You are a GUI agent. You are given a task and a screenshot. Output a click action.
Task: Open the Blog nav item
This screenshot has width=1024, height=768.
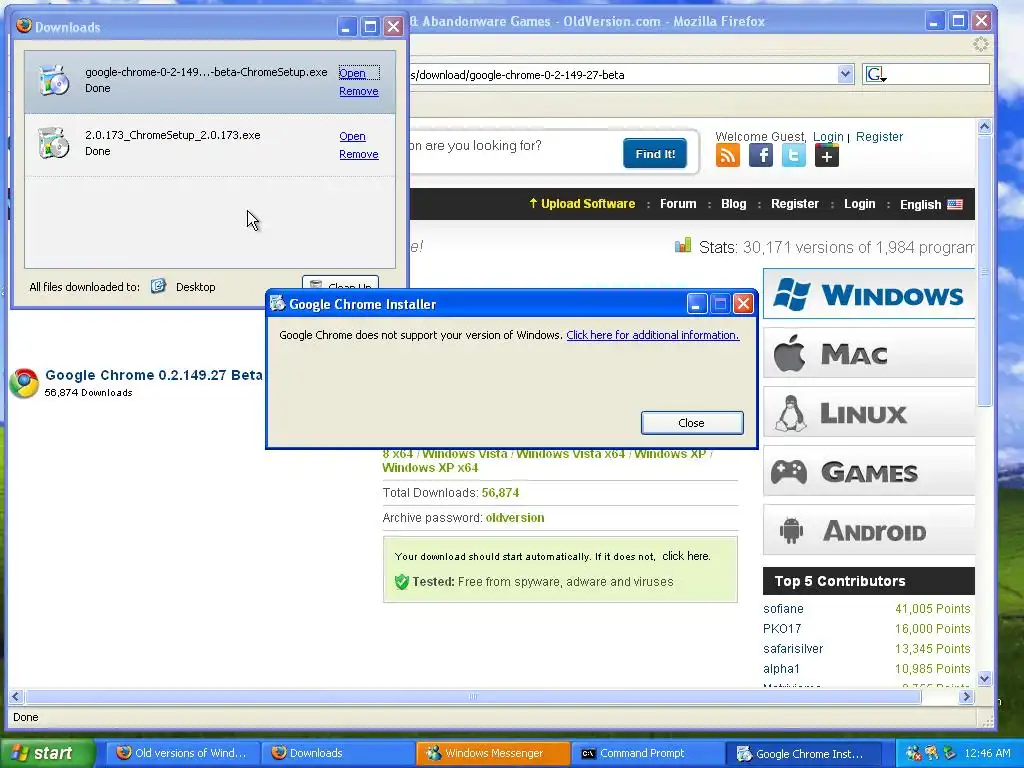click(x=733, y=204)
